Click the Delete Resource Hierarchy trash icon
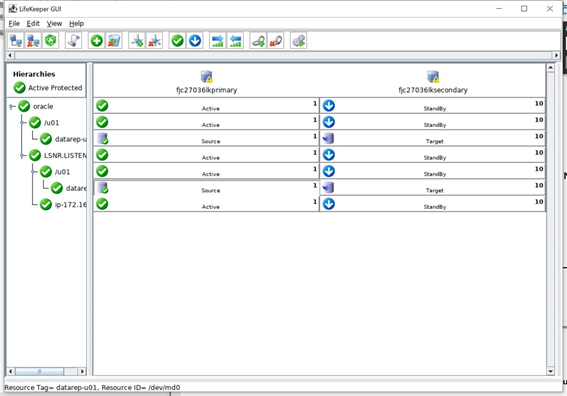Viewport: 567px width, 396px height. click(114, 41)
